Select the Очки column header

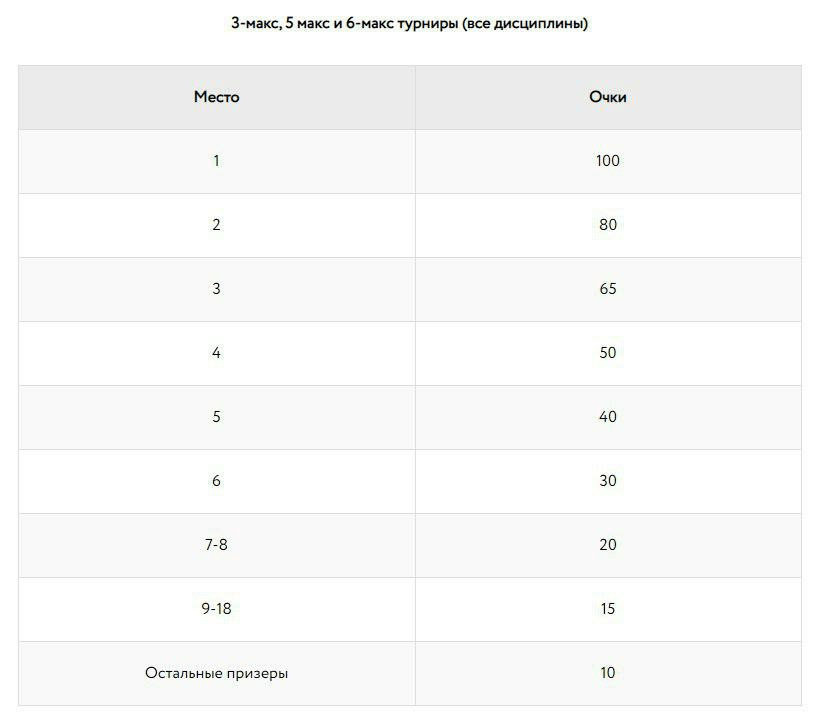[608, 97]
